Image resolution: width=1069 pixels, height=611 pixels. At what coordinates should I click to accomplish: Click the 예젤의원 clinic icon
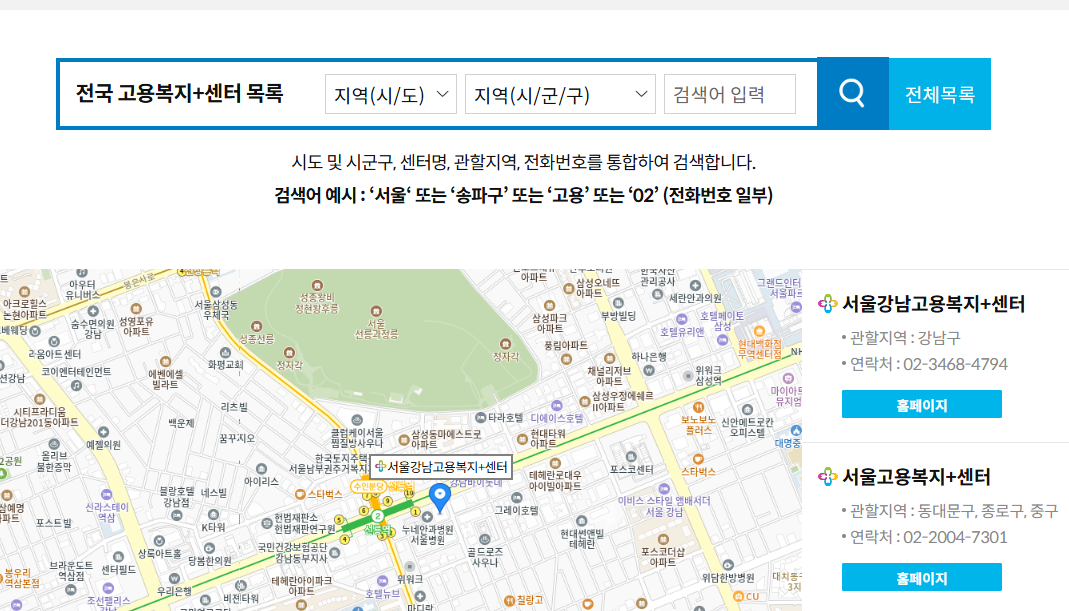coord(103,432)
